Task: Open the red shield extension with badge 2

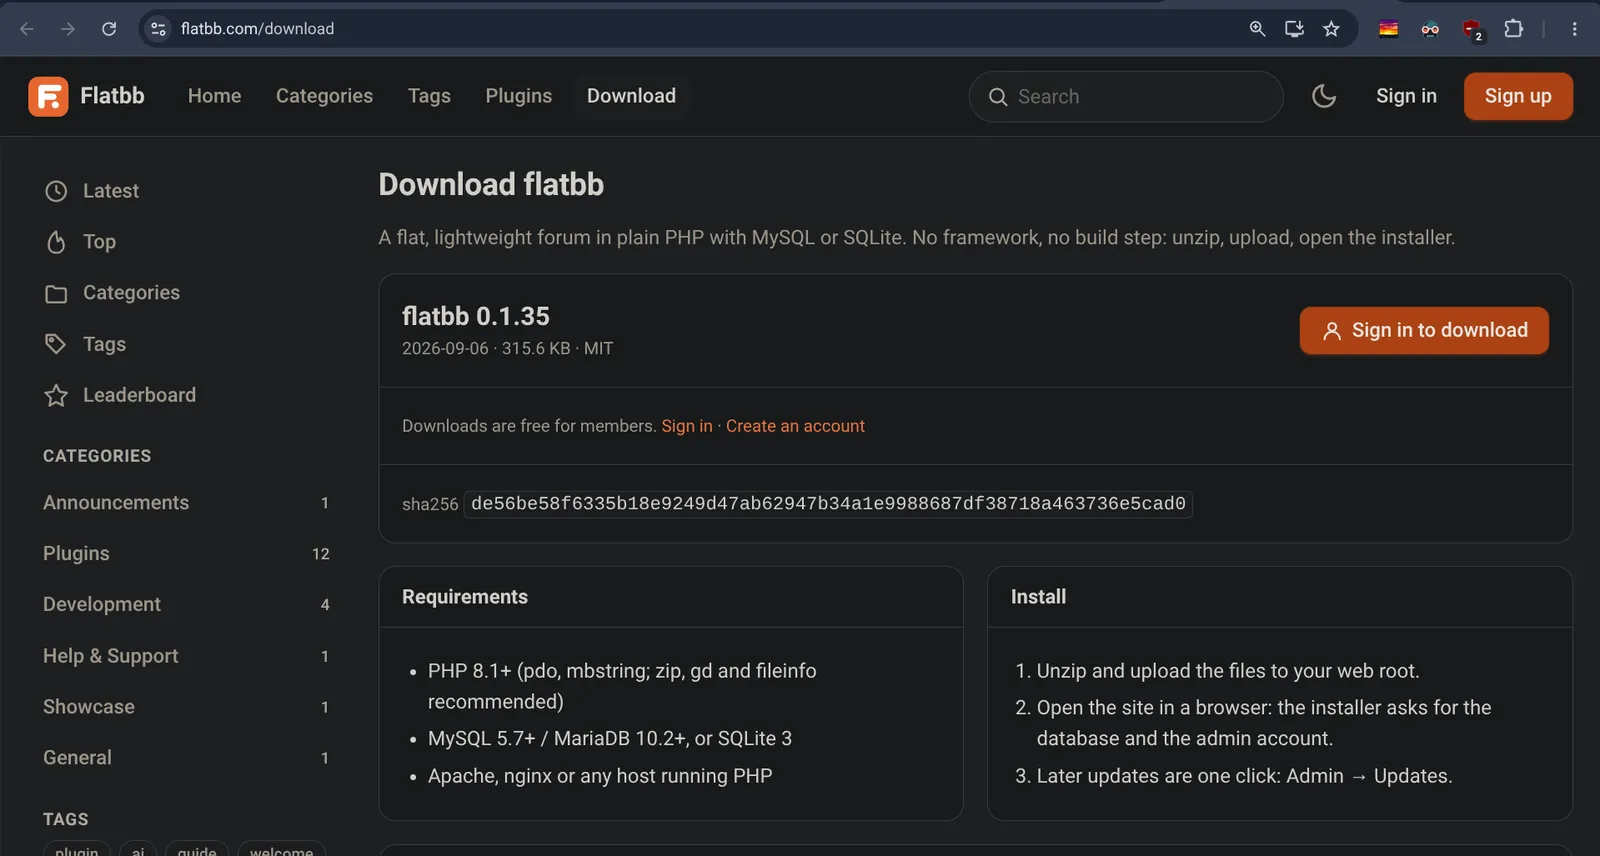Action: pyautogui.click(x=1472, y=30)
